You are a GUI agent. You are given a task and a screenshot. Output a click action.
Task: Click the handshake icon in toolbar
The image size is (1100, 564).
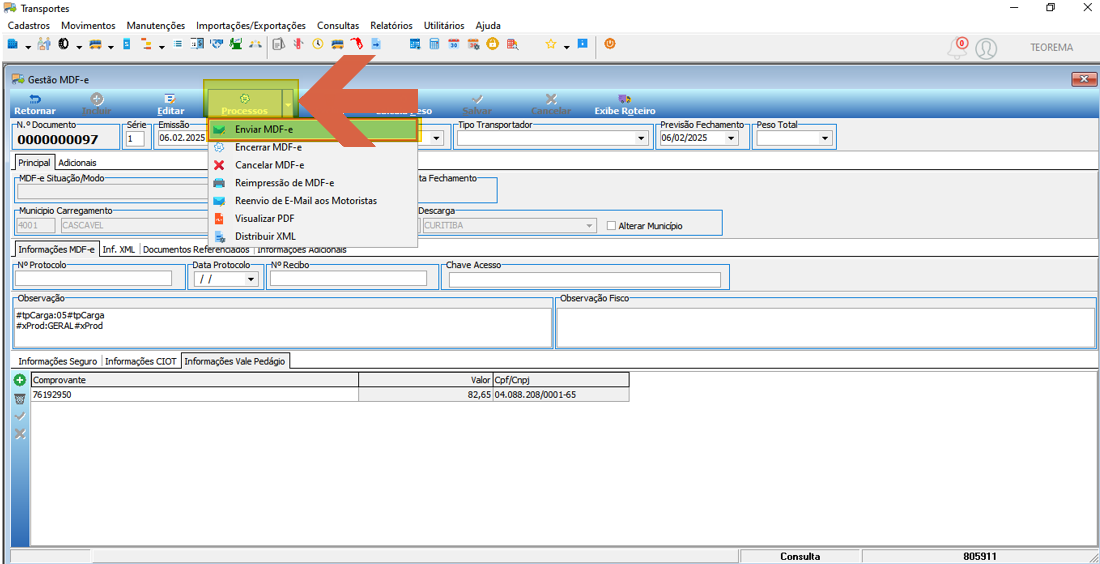point(217,44)
